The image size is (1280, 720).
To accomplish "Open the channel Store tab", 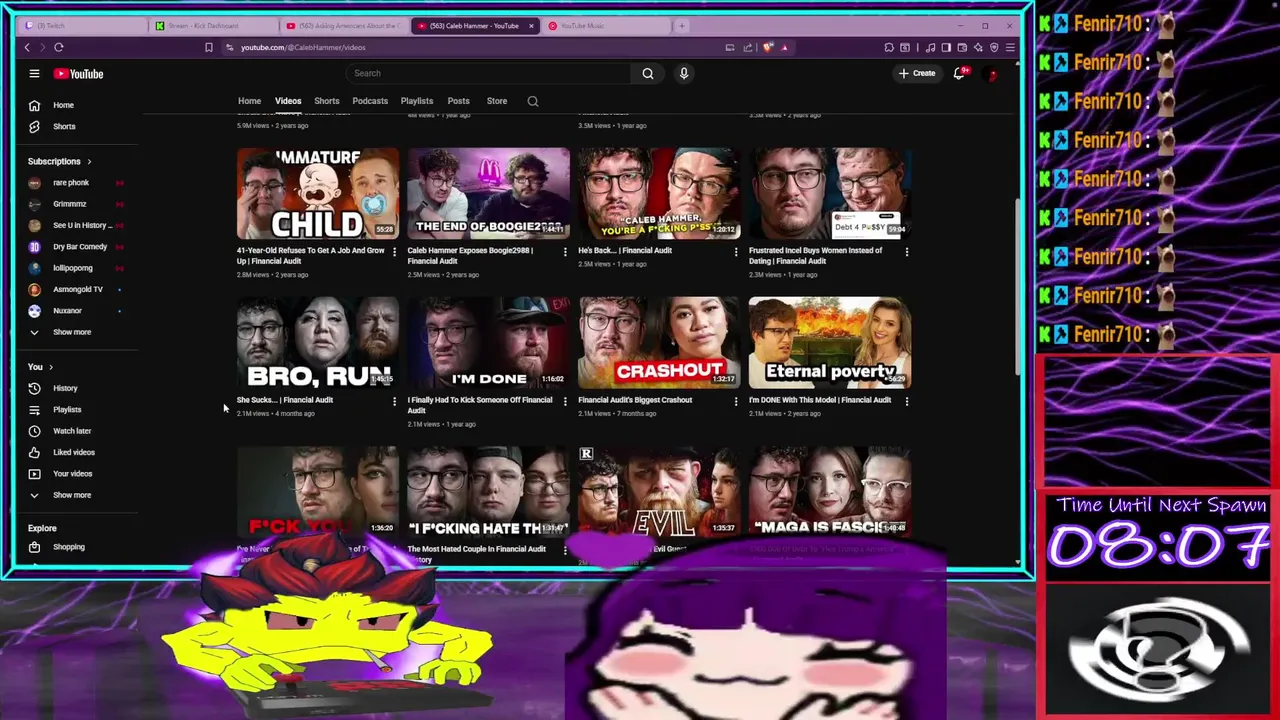I will [497, 101].
